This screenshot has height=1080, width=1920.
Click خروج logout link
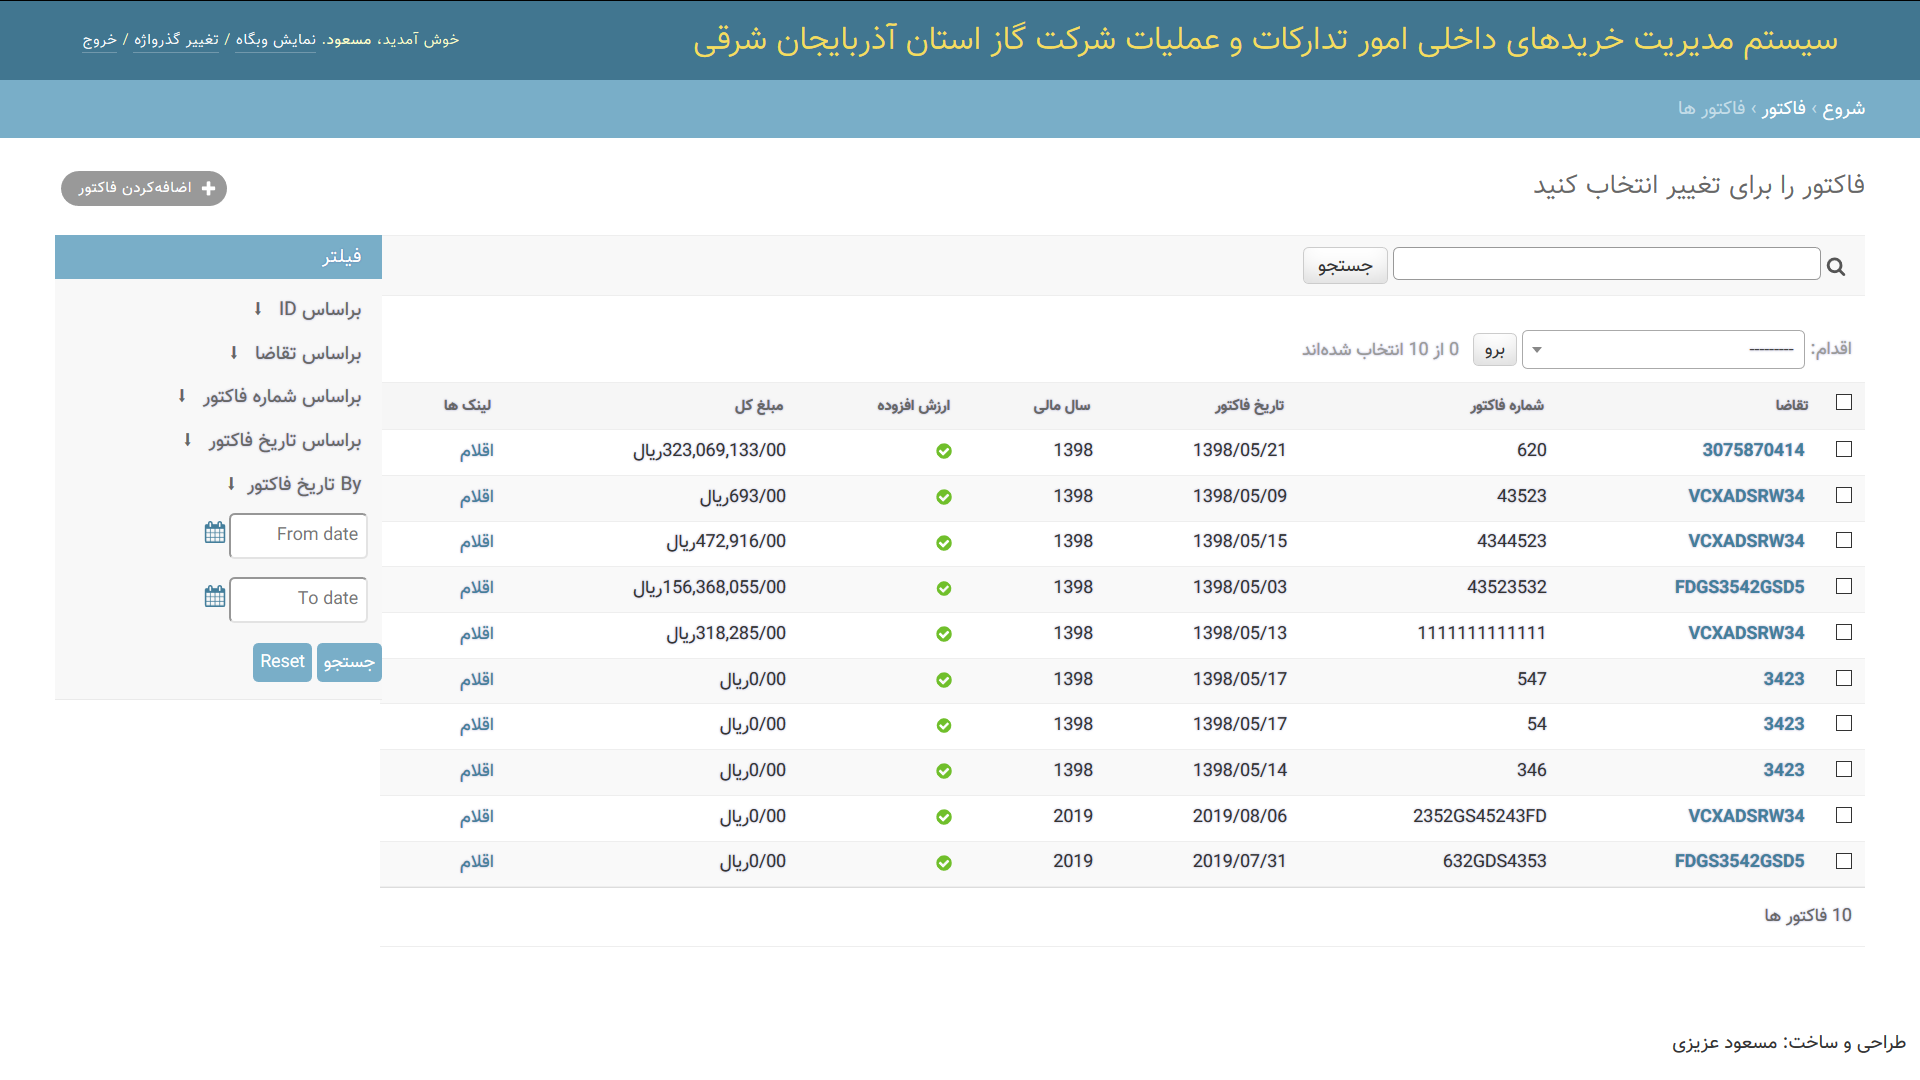[x=99, y=40]
